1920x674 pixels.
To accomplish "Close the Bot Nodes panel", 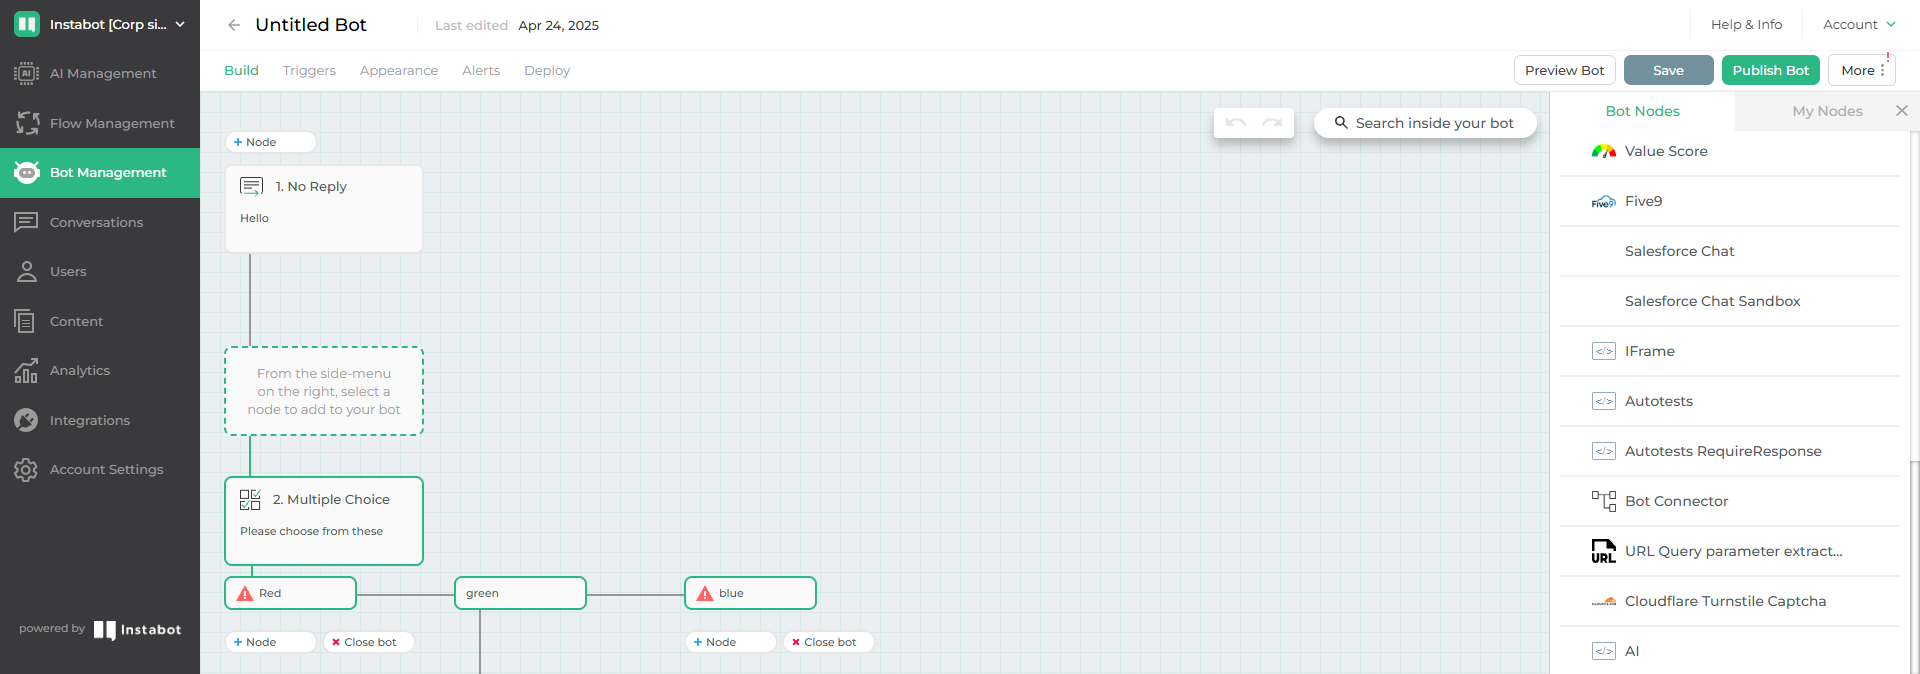I will click(1902, 111).
